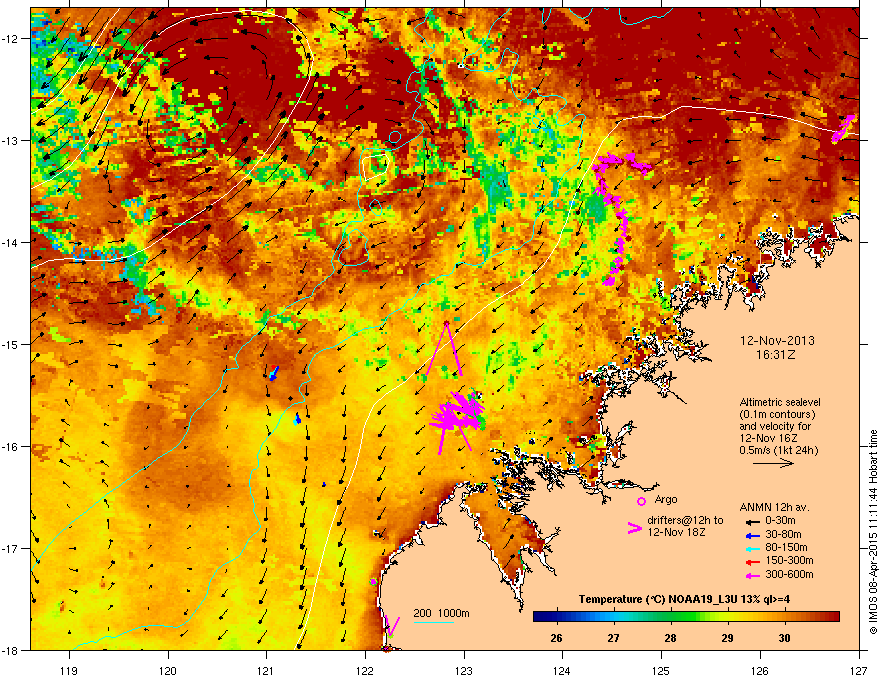Click the '127' longitude axis label
Screen dimensions: 880x680
point(859,670)
